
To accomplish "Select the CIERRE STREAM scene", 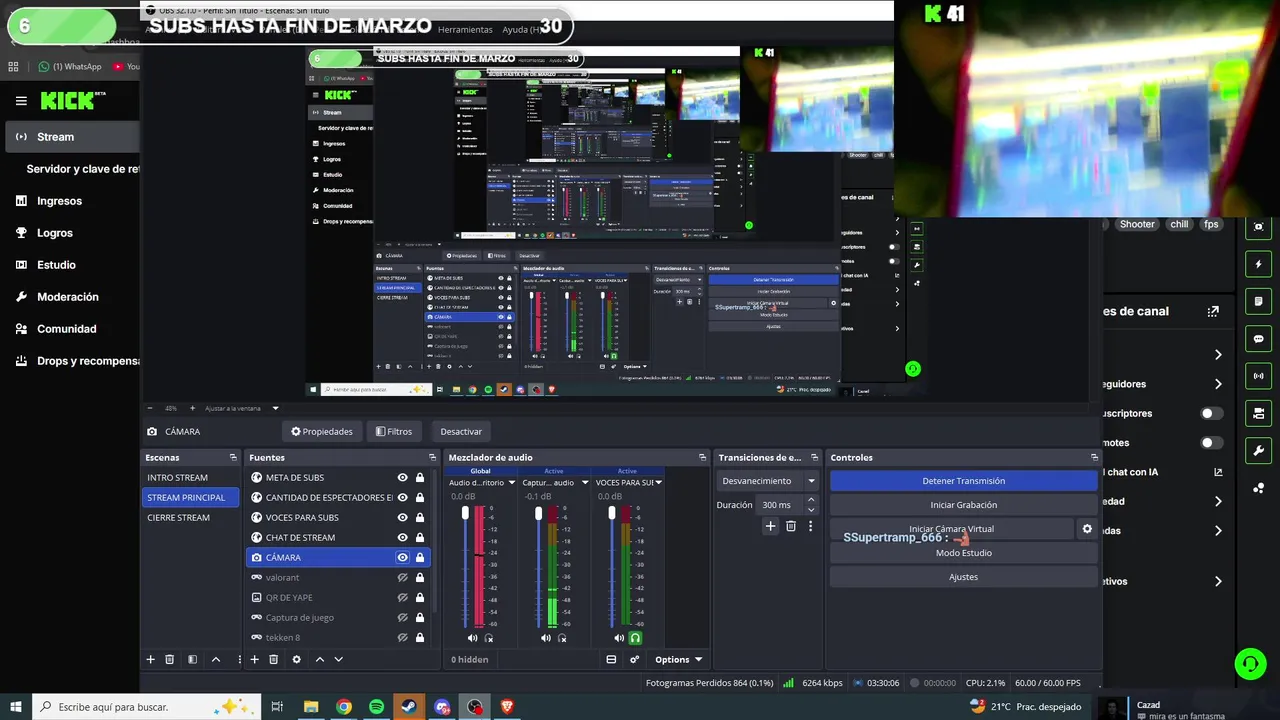I will (178, 518).
